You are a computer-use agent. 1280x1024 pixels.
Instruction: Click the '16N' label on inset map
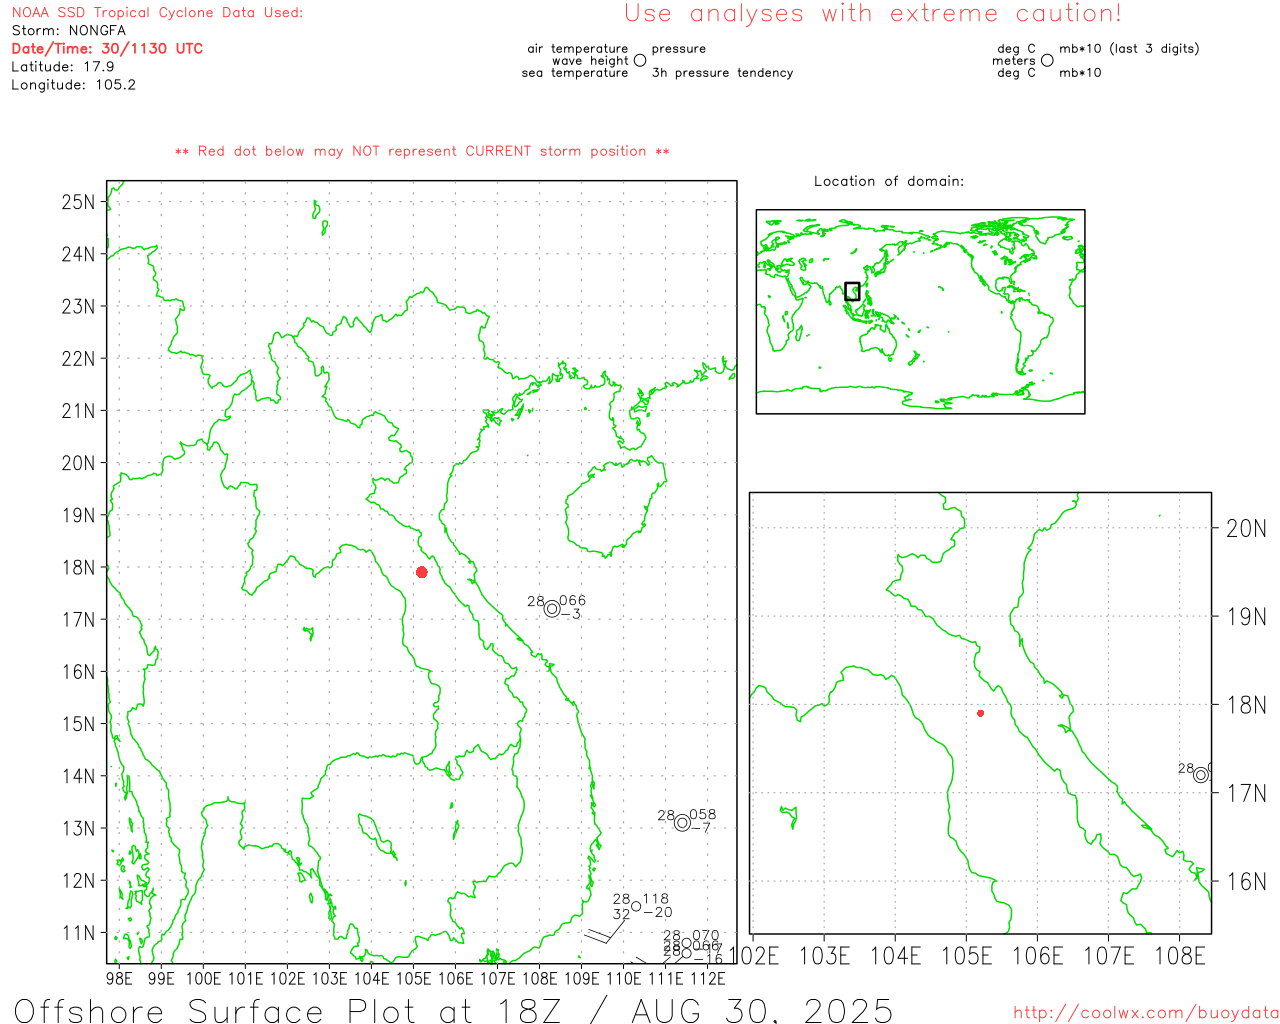1246,881
